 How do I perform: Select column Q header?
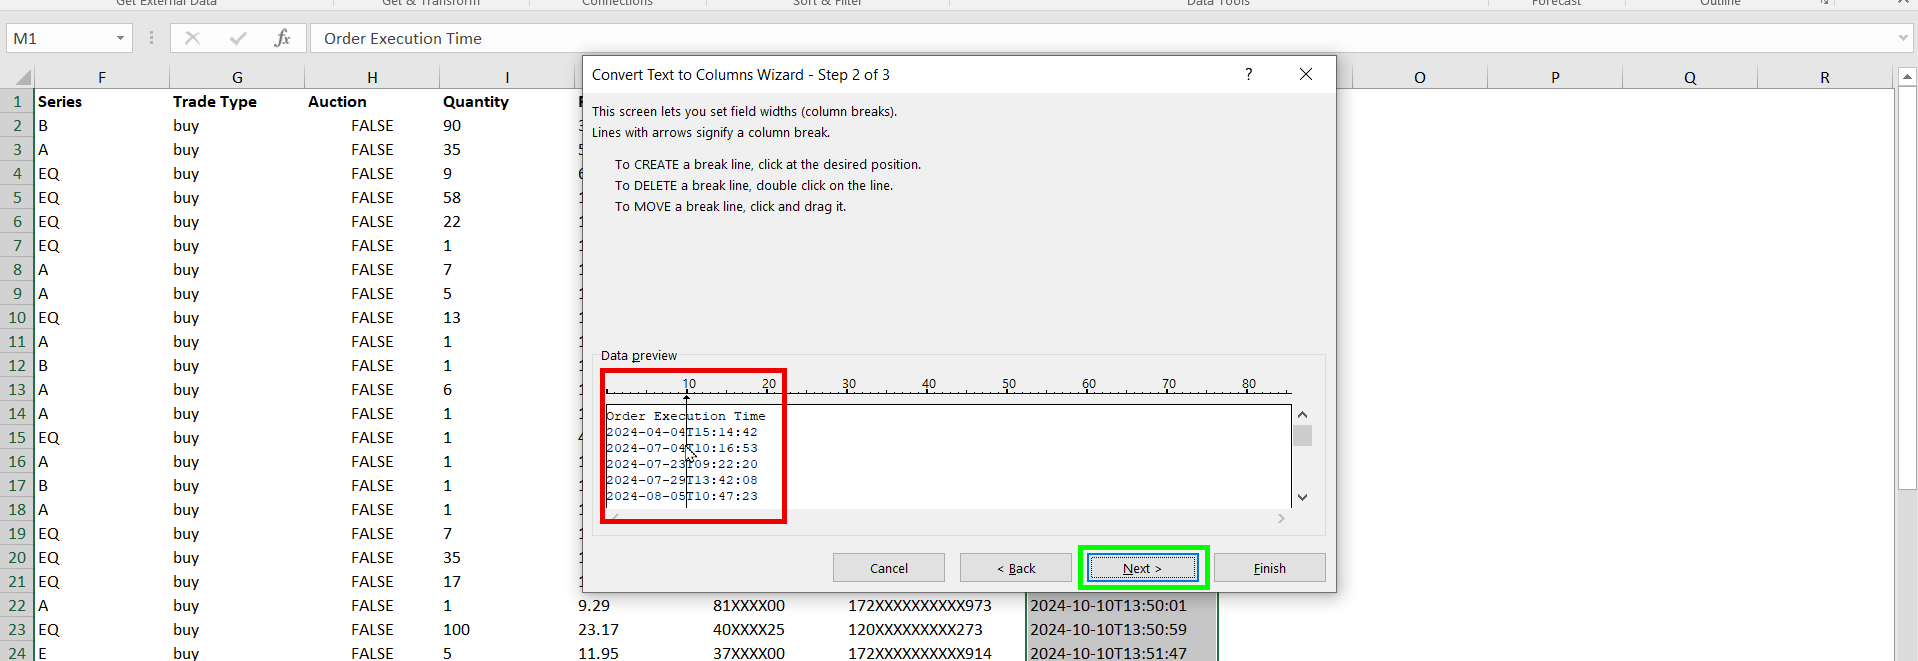tap(1690, 77)
